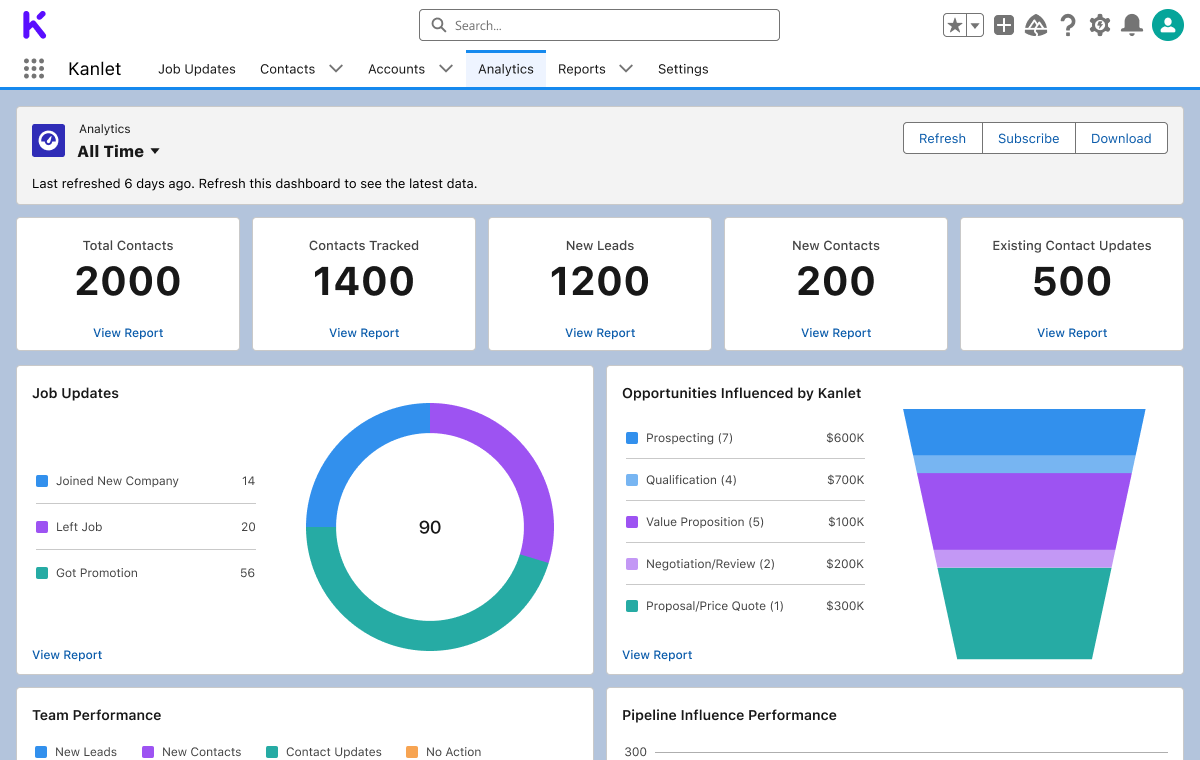Image resolution: width=1200 pixels, height=760 pixels.
Task: Switch to the Job Updates tab
Action: tap(197, 69)
